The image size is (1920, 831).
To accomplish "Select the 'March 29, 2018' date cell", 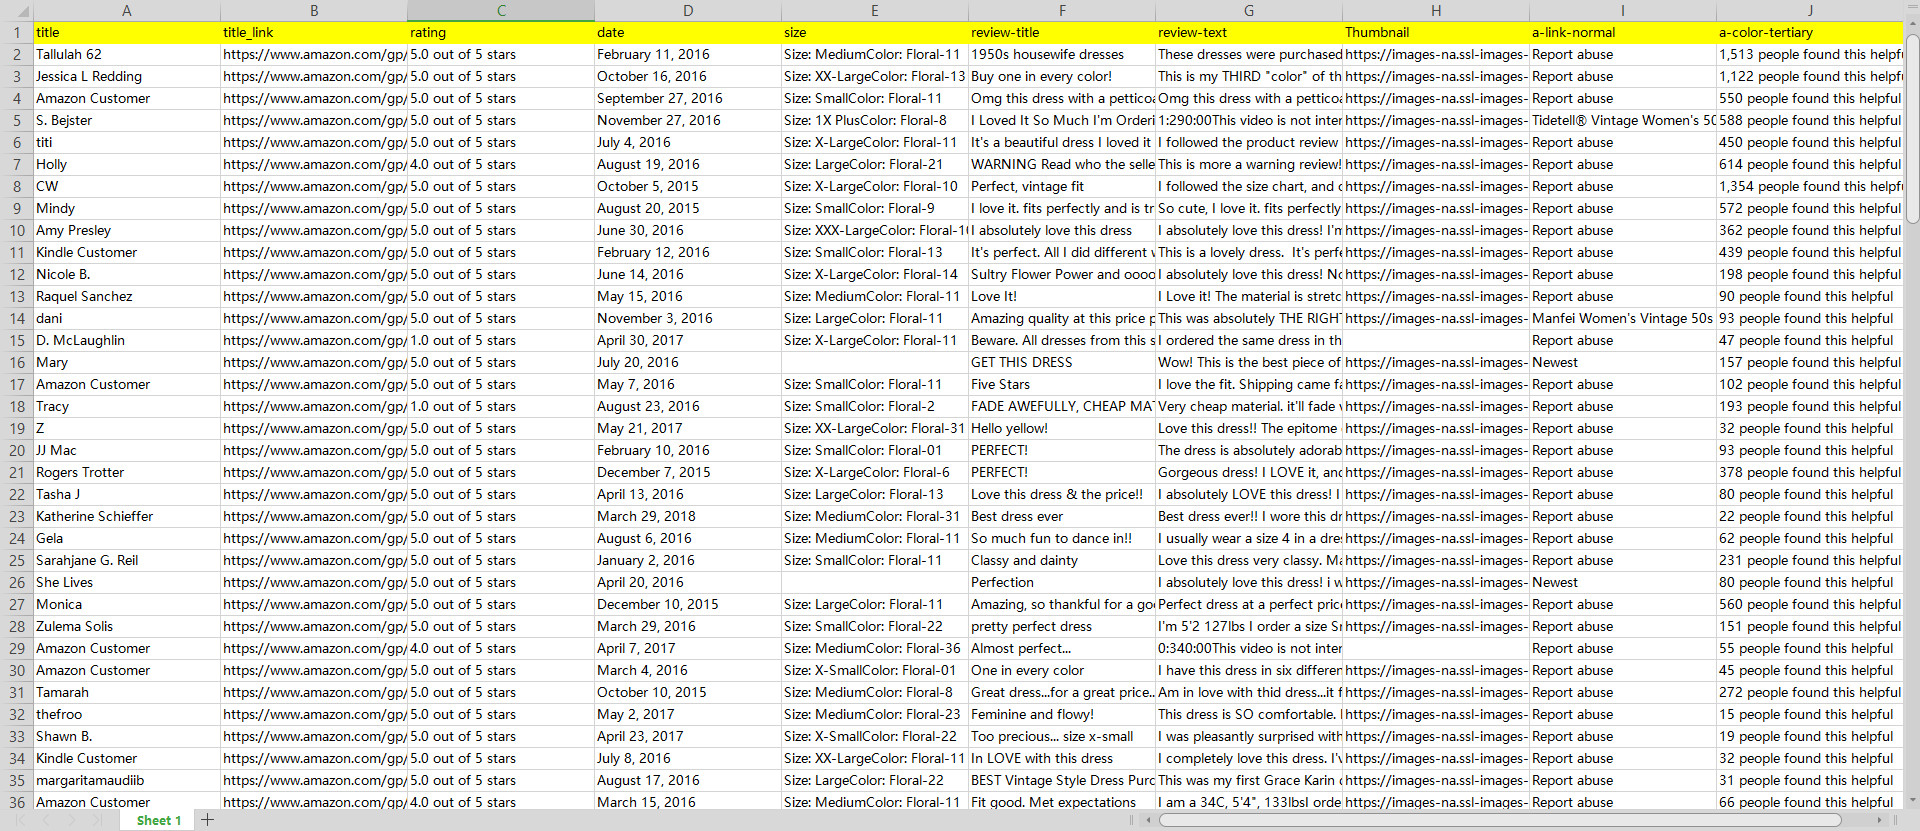I will (x=688, y=516).
